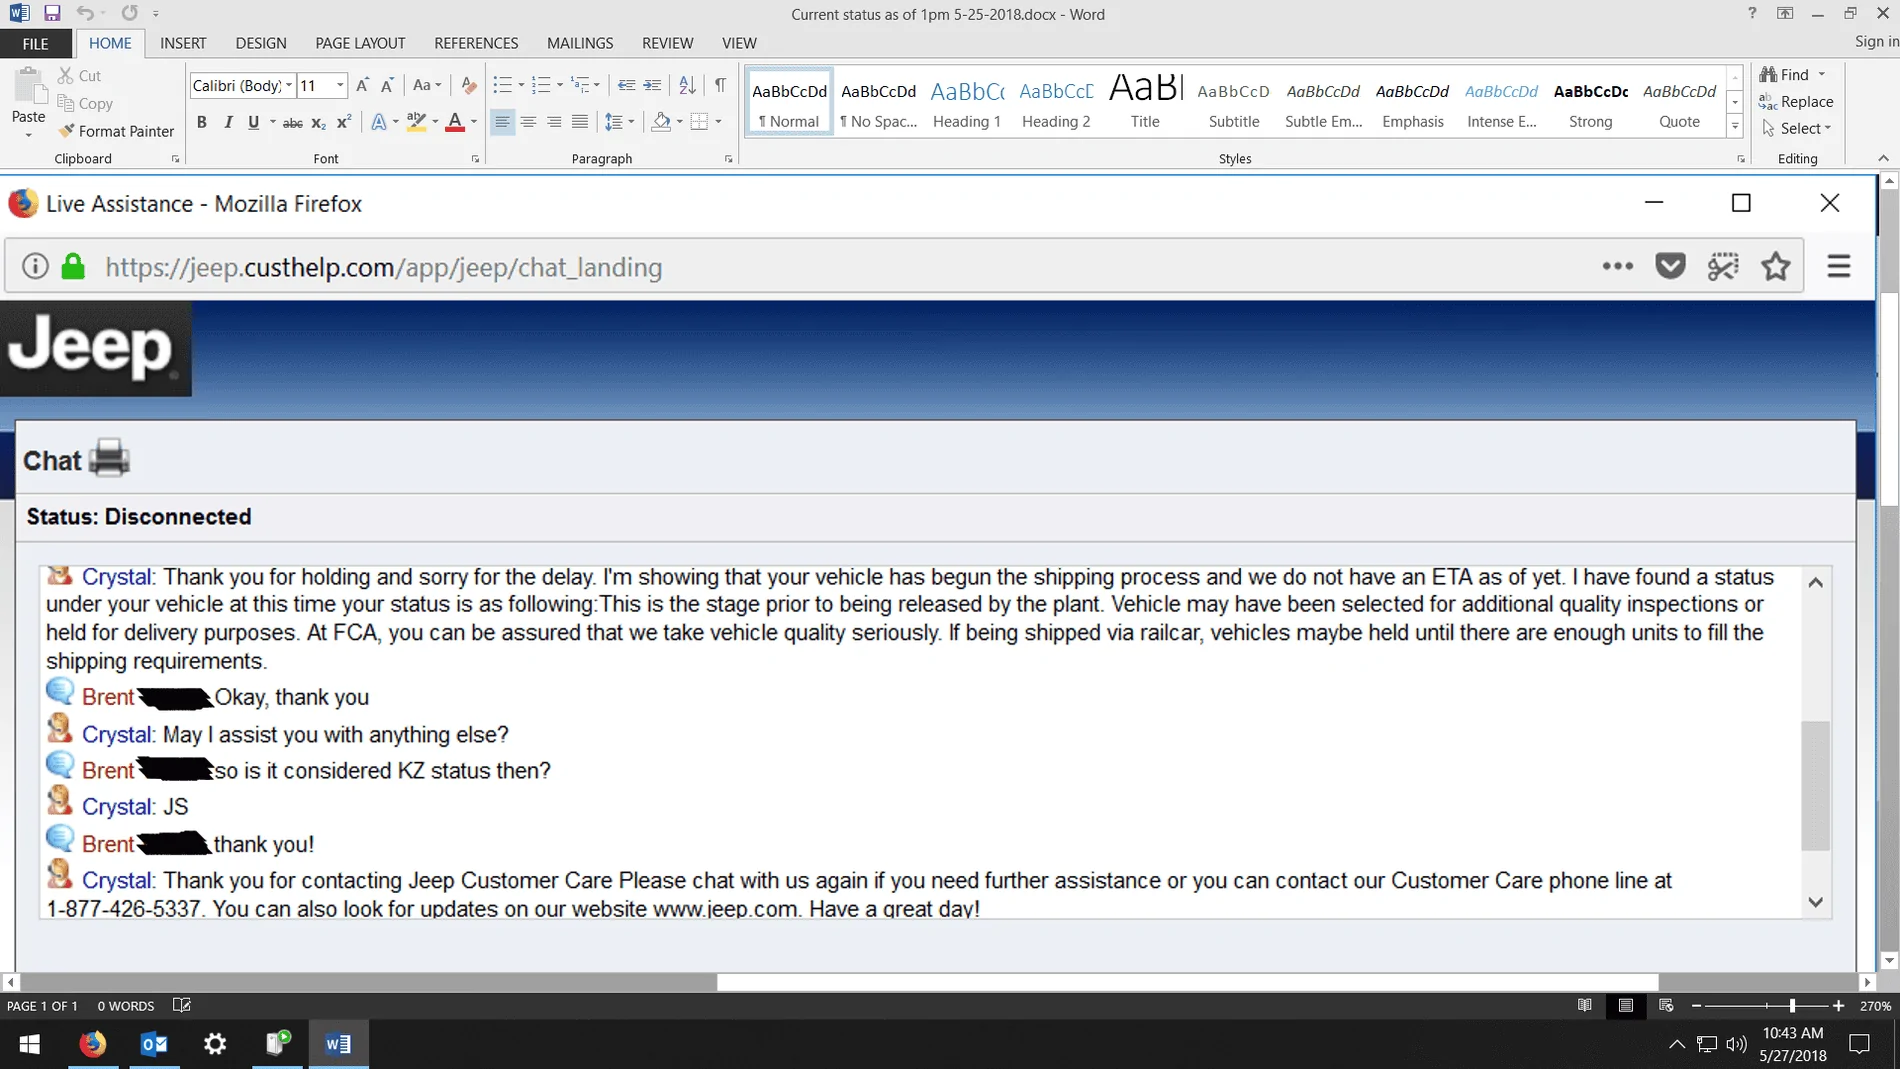This screenshot has width=1900, height=1069.
Task: Click the Firefox icon on the taskbar
Action: click(x=93, y=1044)
